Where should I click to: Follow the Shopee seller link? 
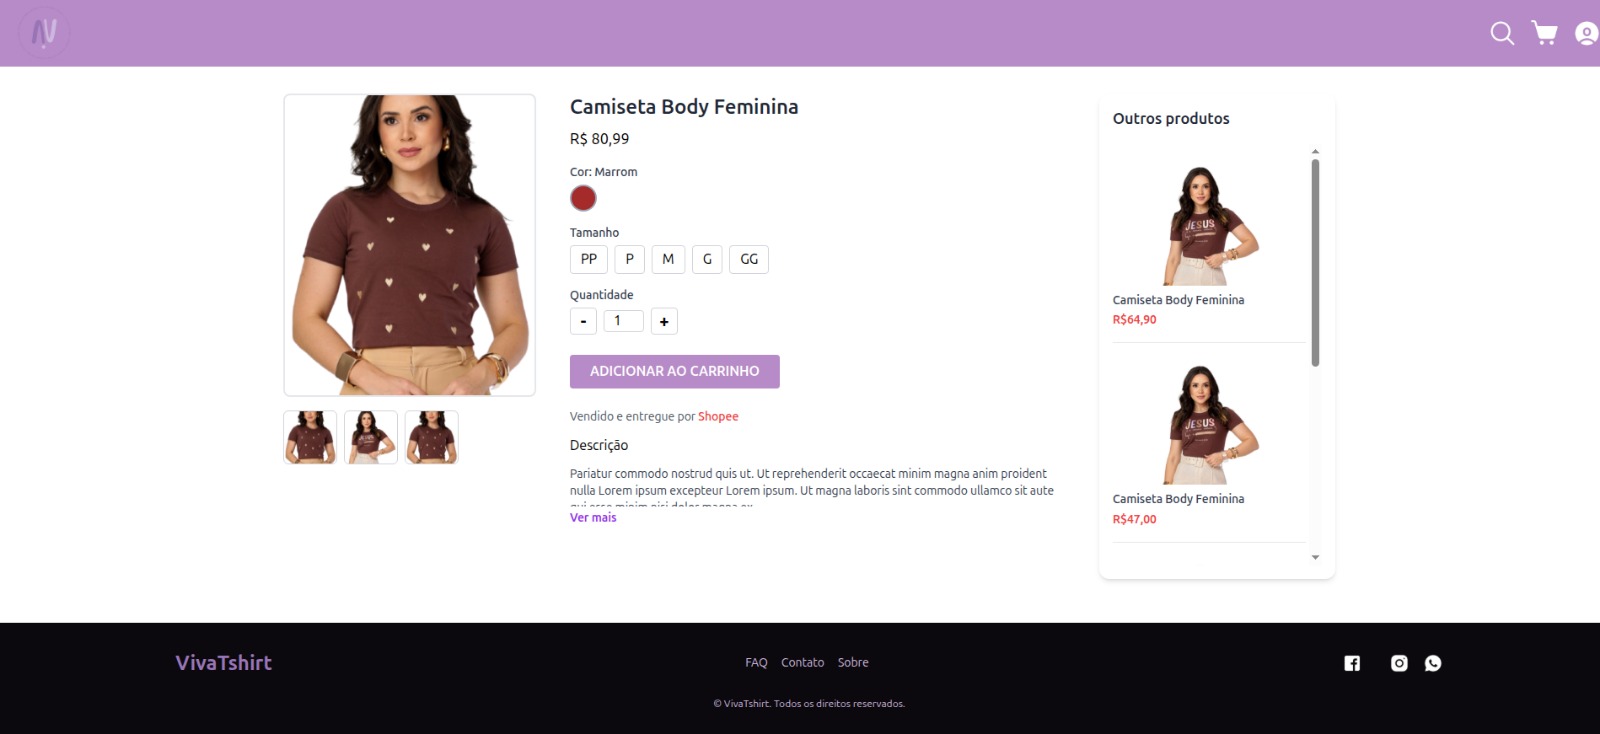pyautogui.click(x=718, y=416)
